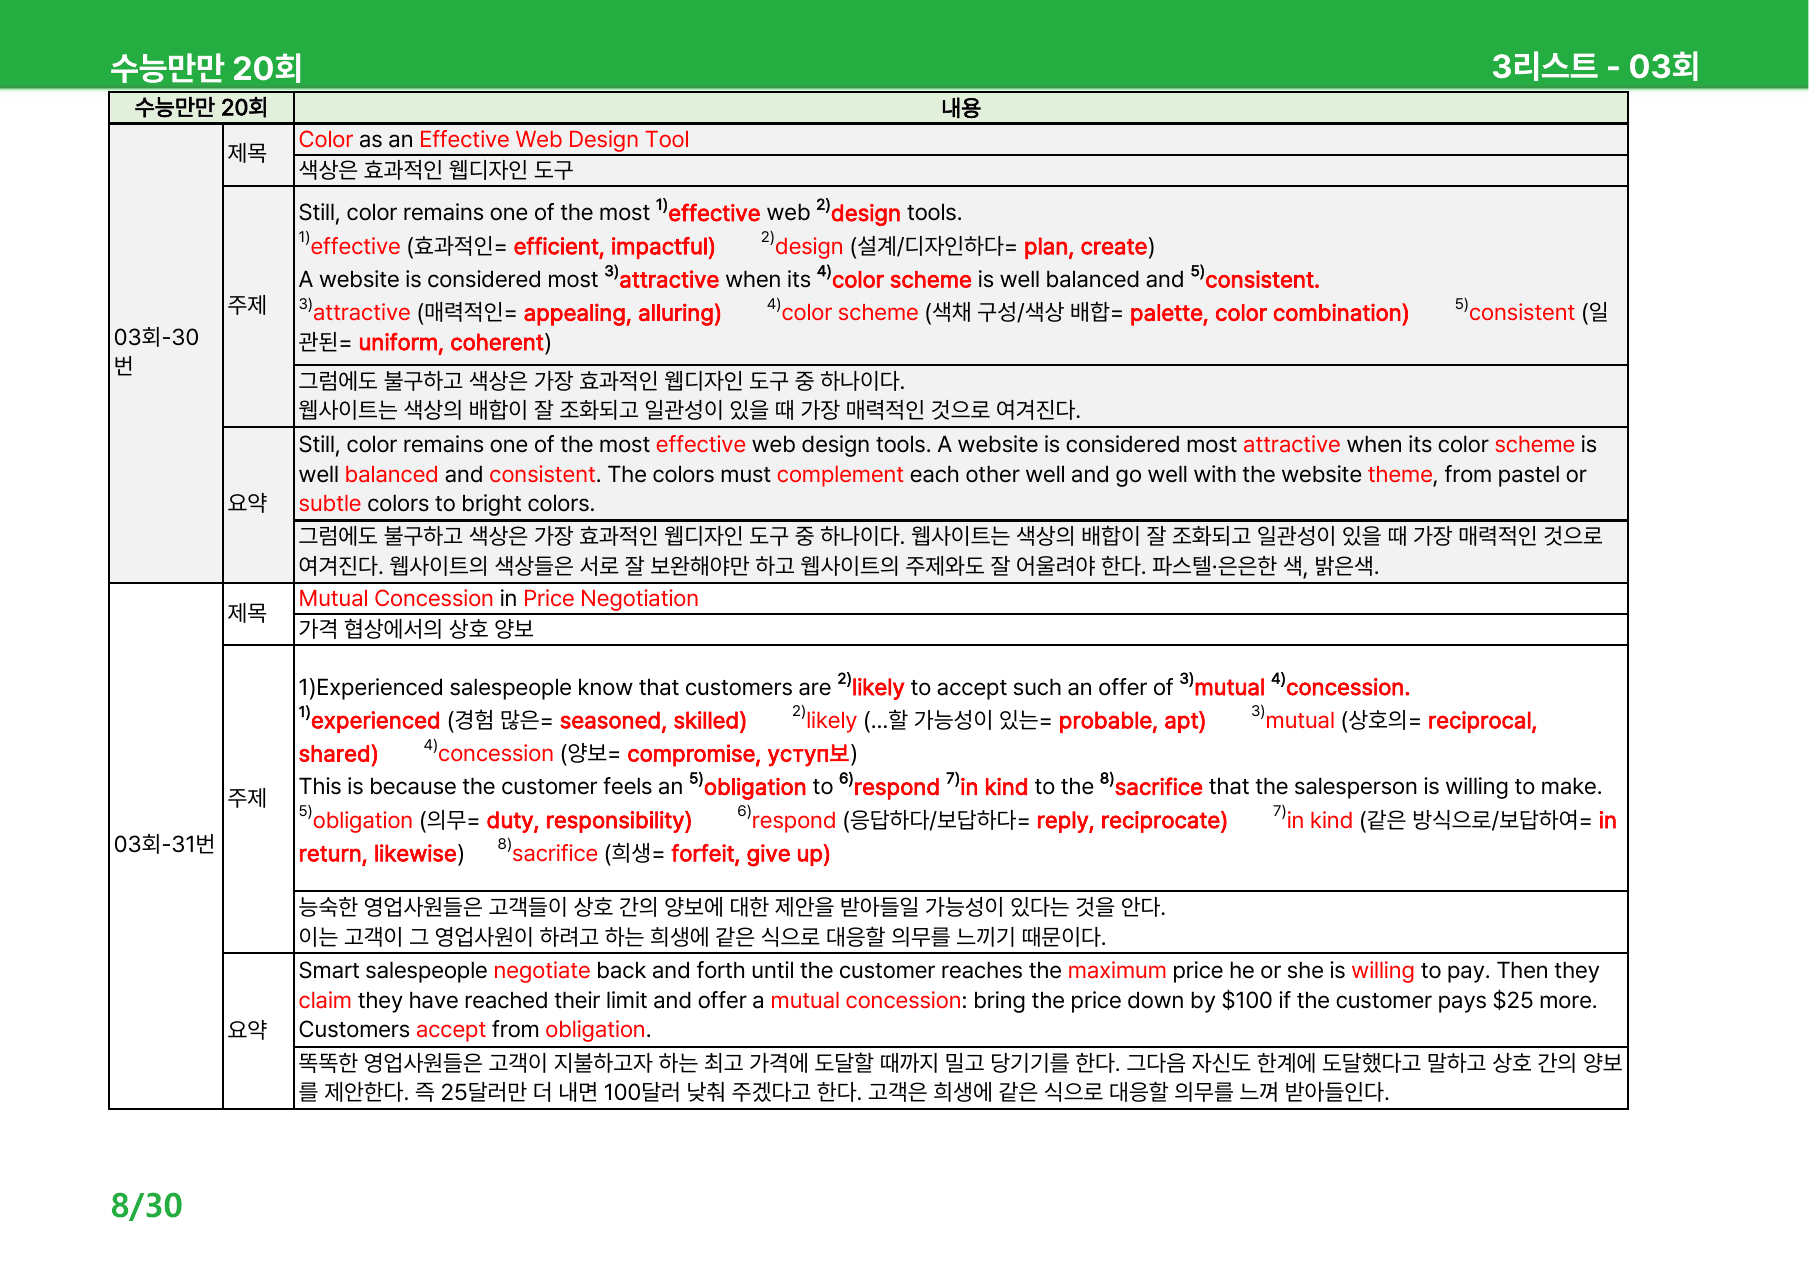Click the 03회-30번 row label
This screenshot has height=1279, width=1809.
click(157, 351)
